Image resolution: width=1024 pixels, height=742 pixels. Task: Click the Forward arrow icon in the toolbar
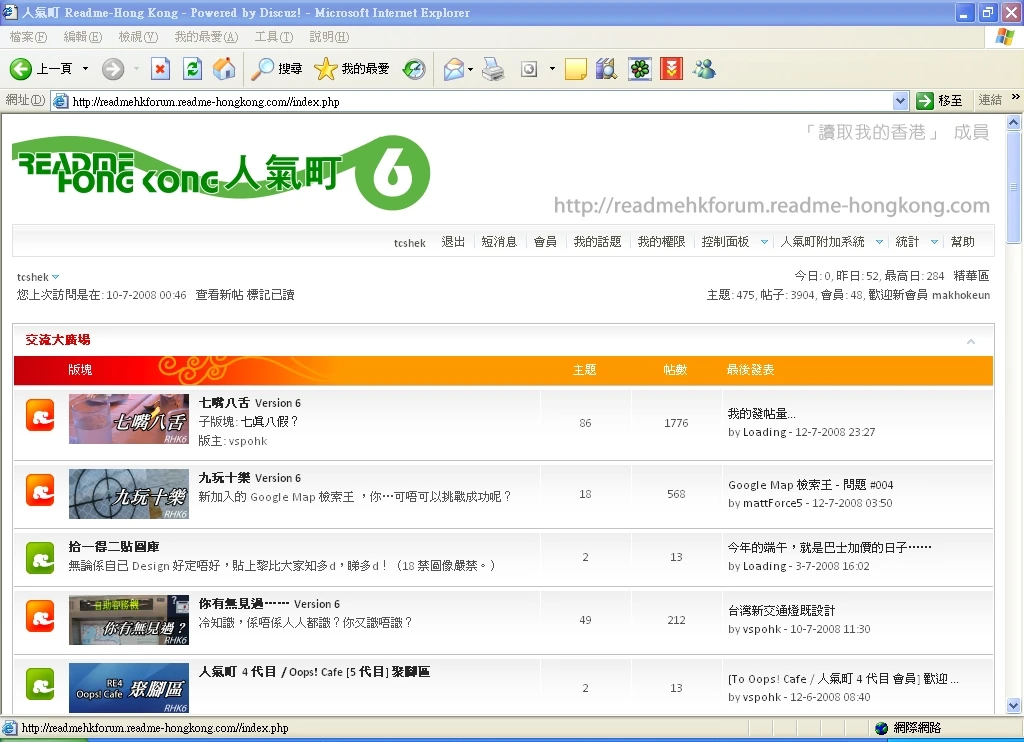[113, 69]
